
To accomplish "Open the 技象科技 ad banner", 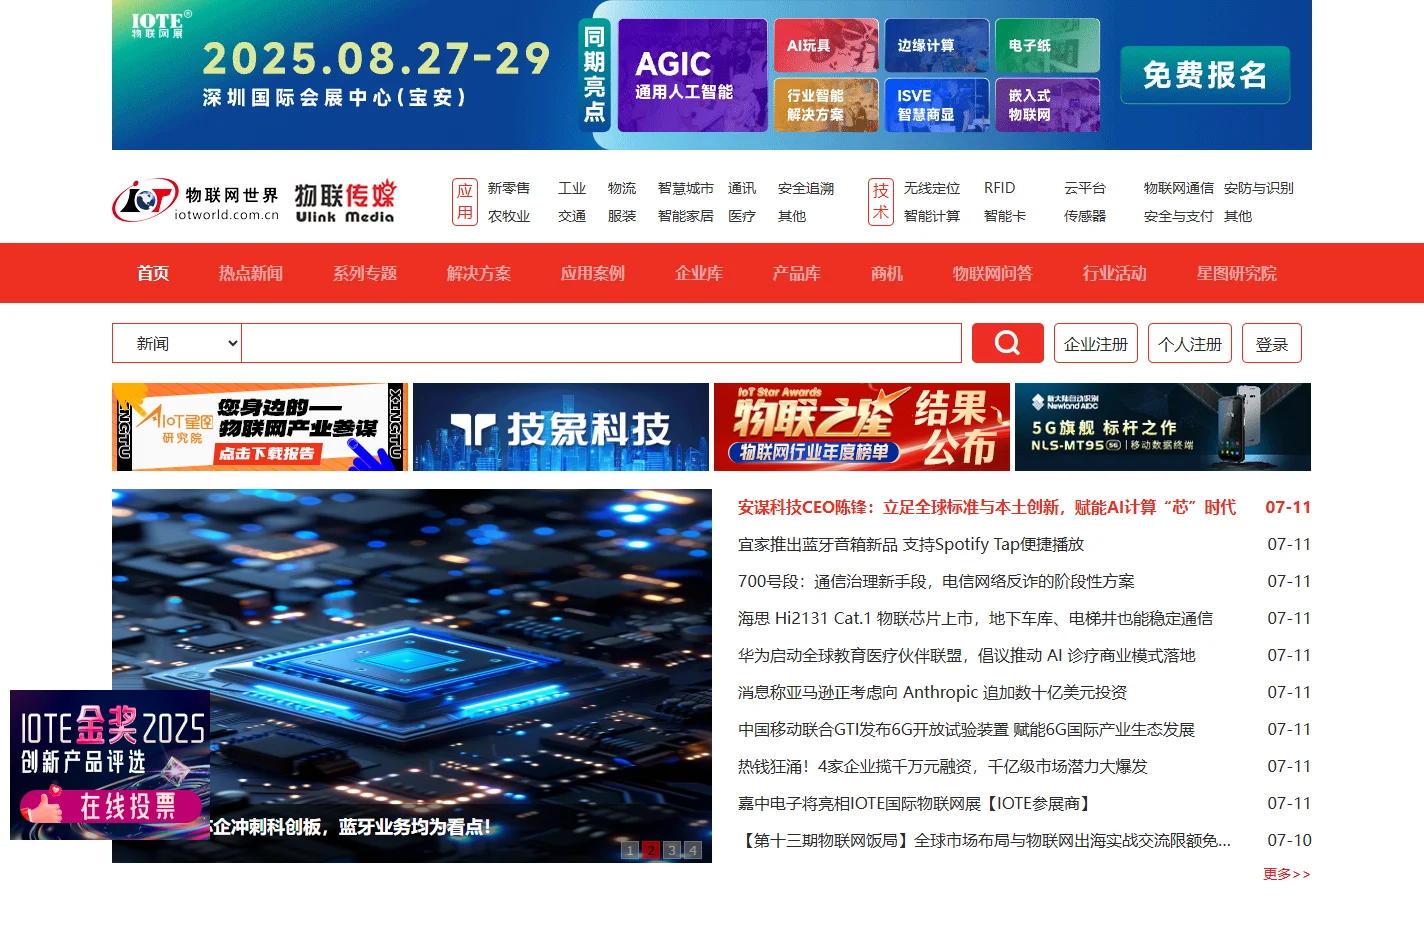I will (x=561, y=427).
